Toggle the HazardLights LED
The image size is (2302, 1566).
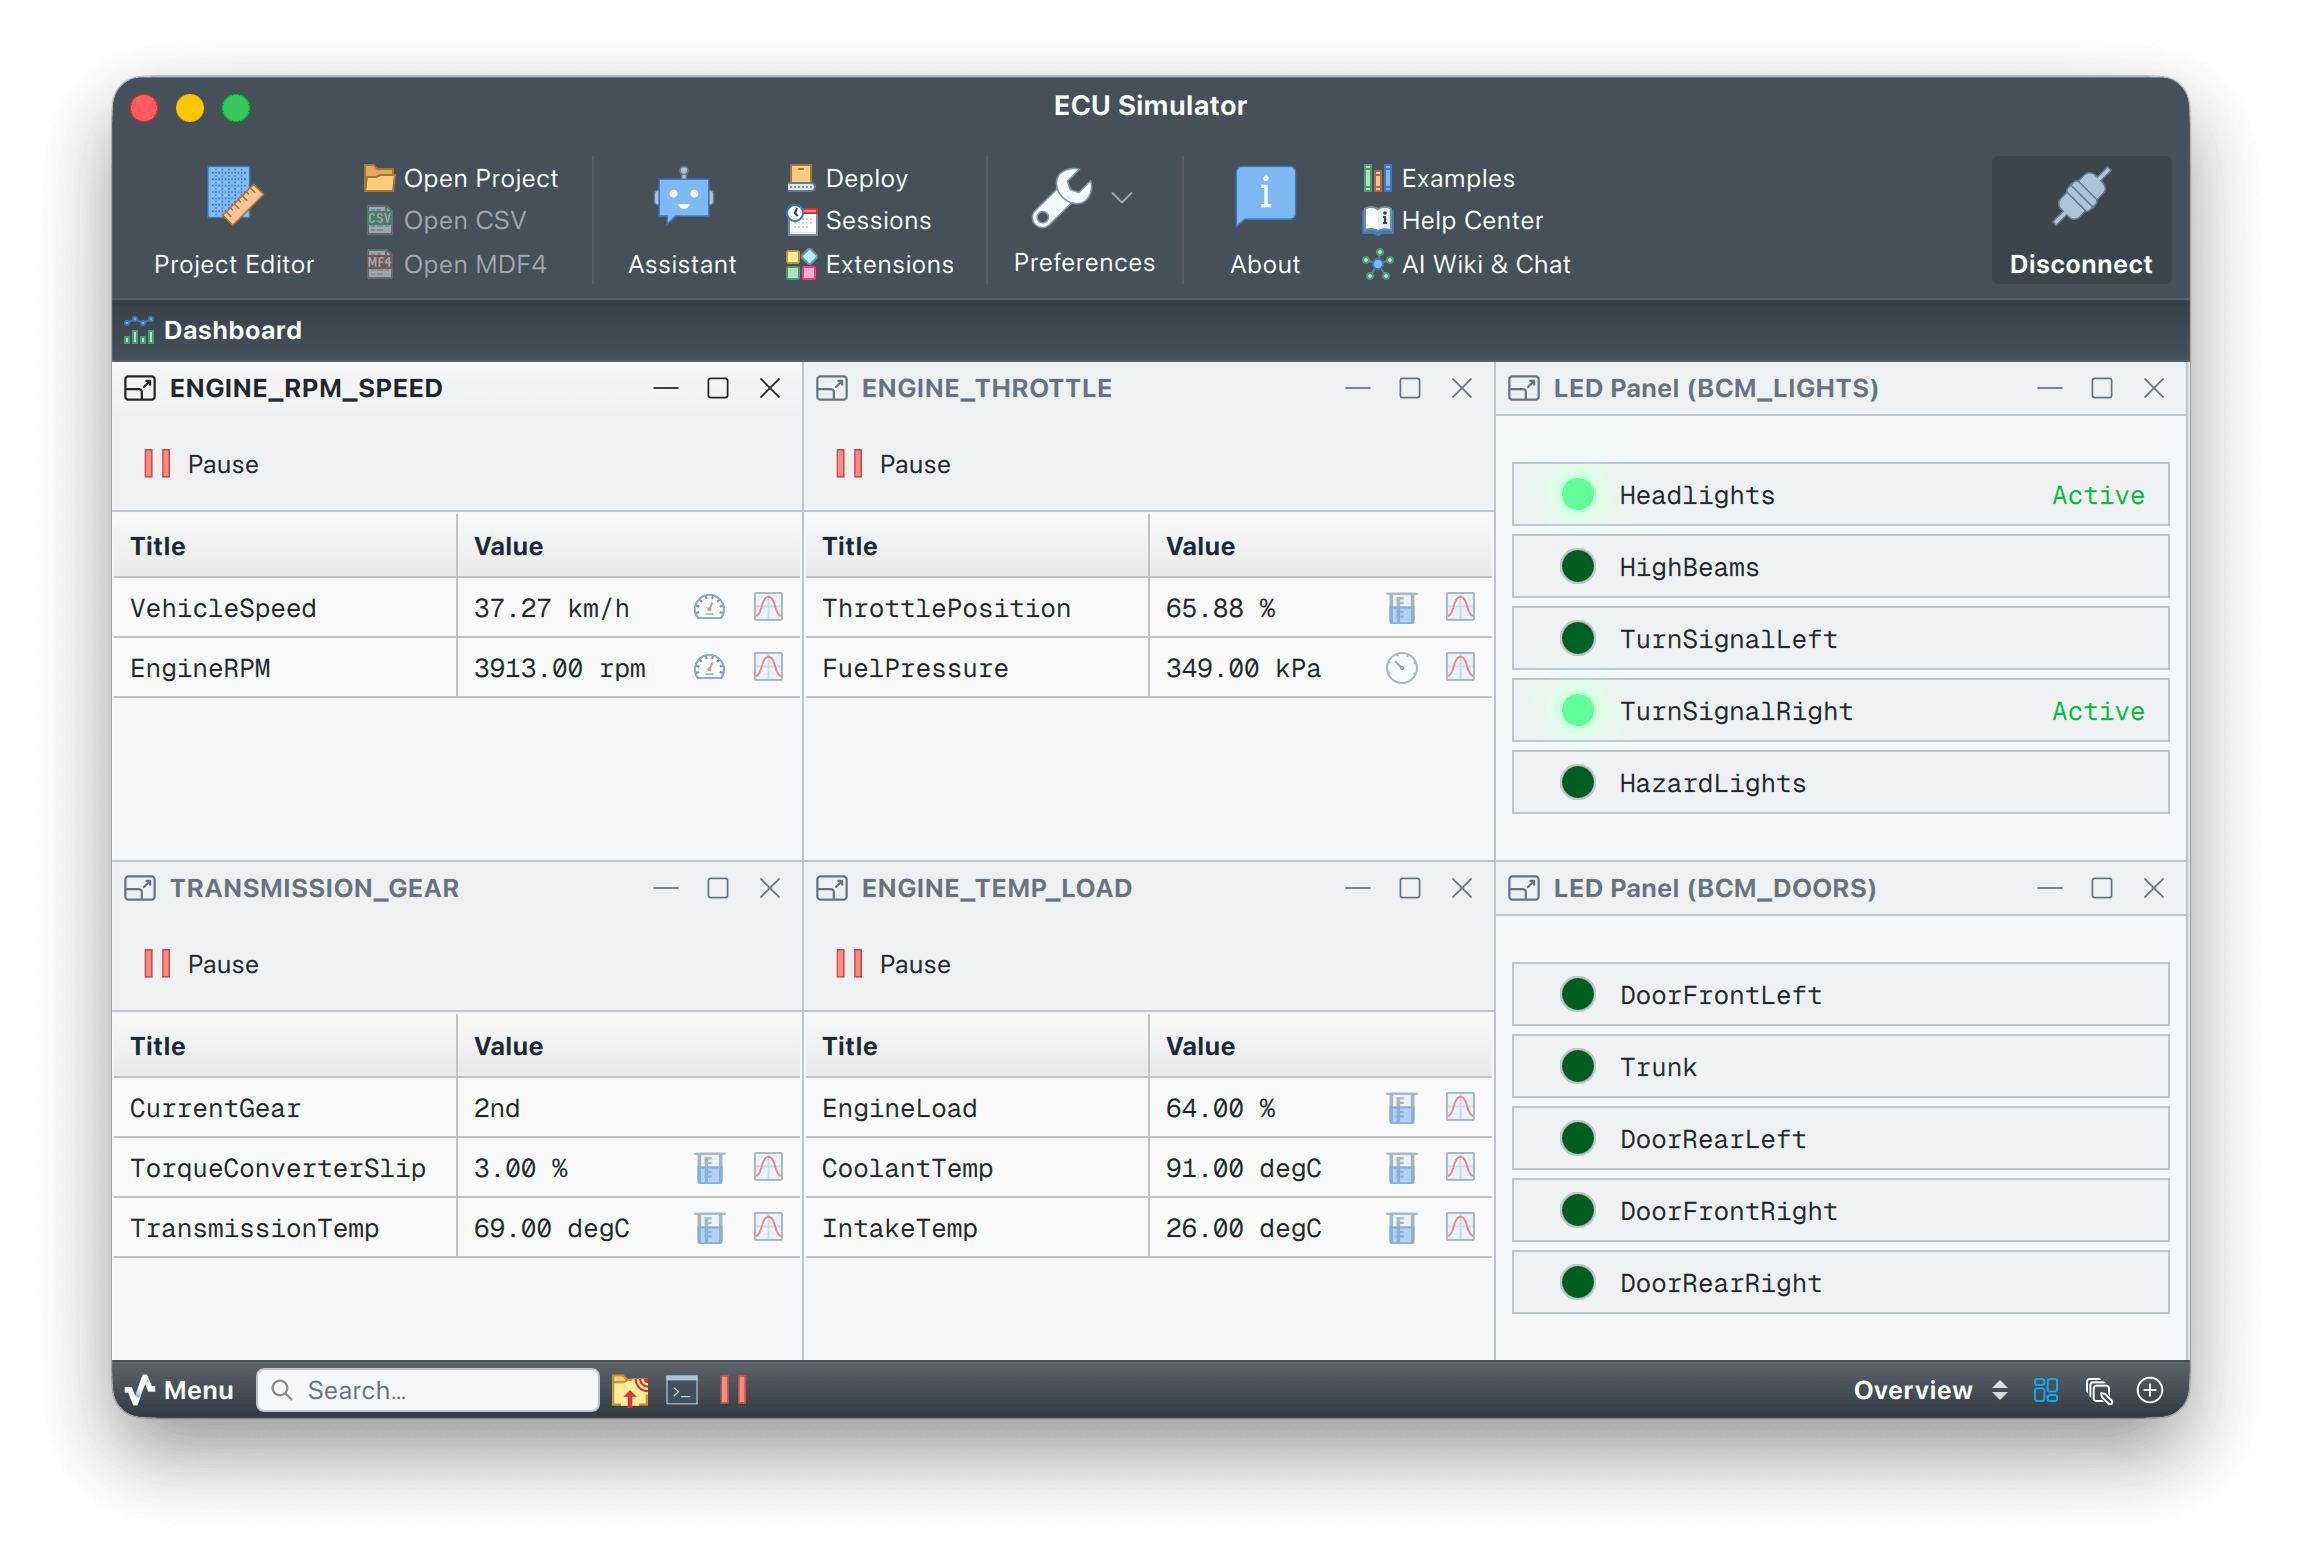(1578, 782)
